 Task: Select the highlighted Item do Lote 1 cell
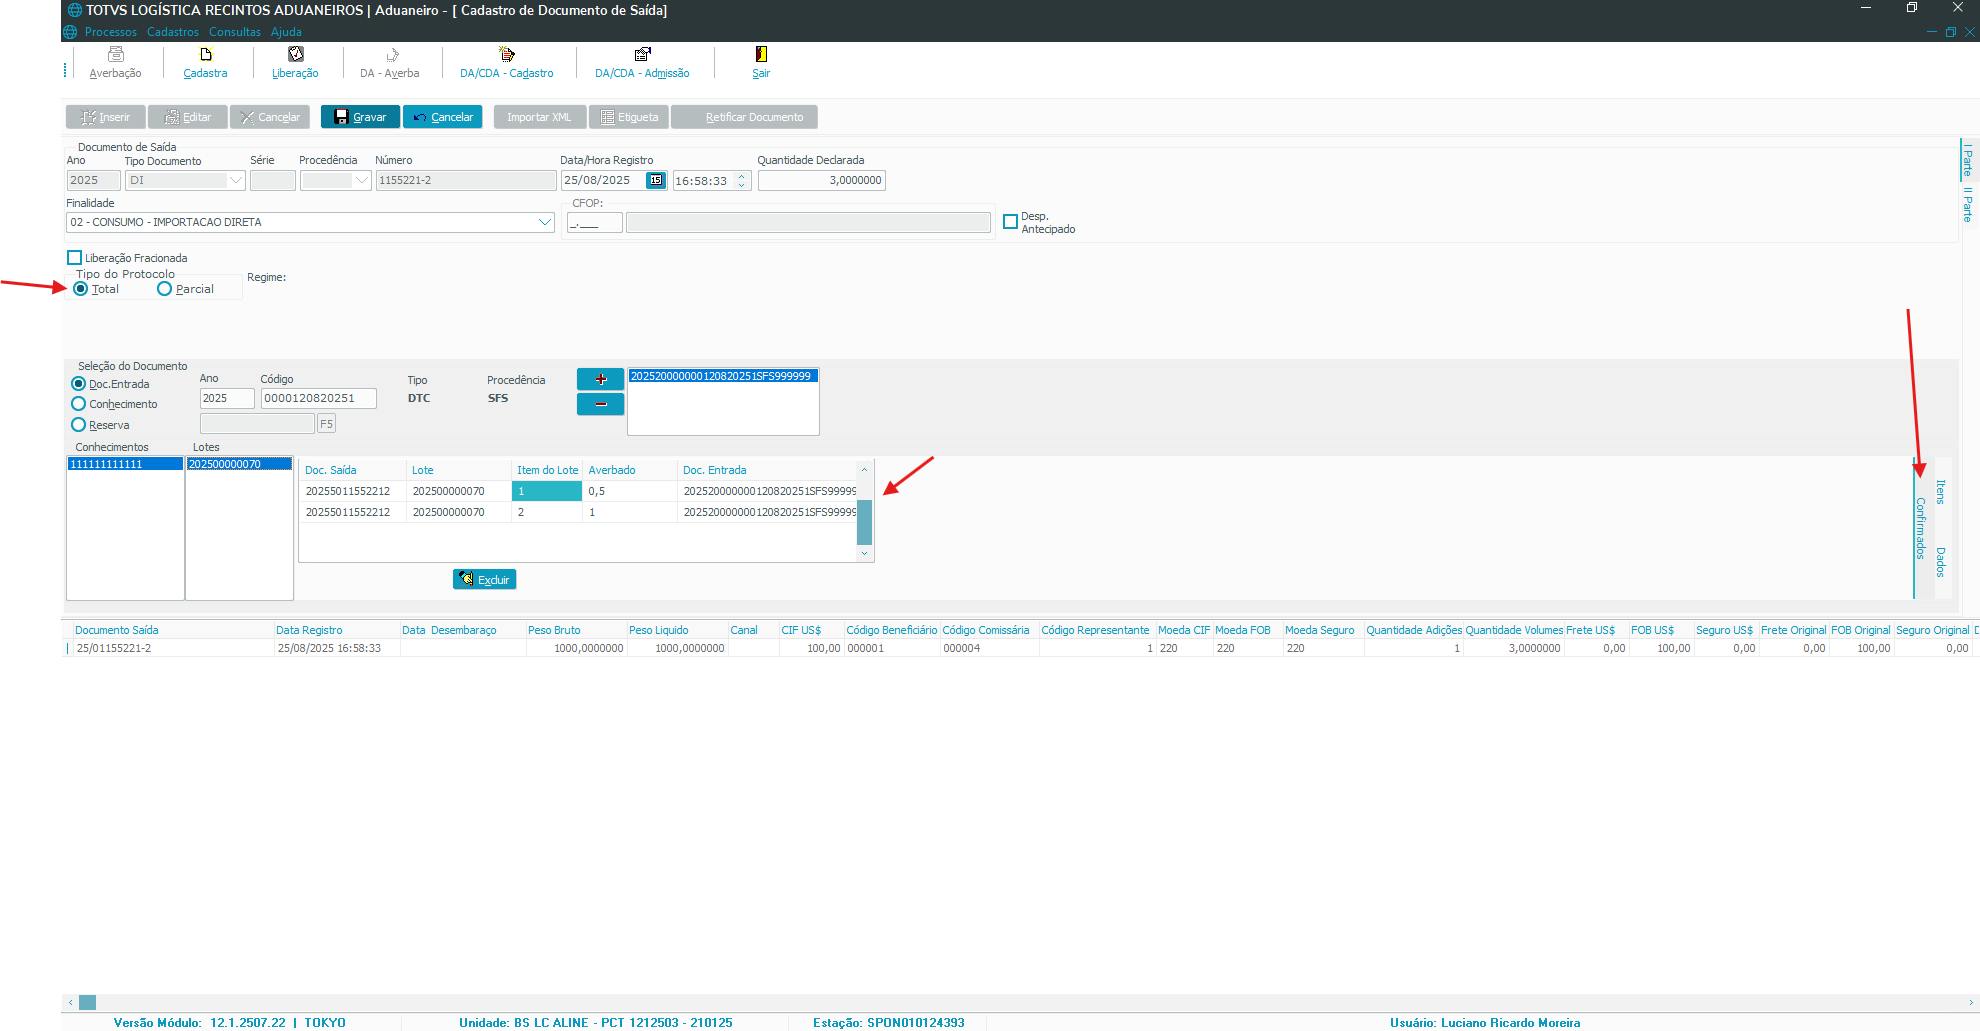pyautogui.click(x=546, y=491)
